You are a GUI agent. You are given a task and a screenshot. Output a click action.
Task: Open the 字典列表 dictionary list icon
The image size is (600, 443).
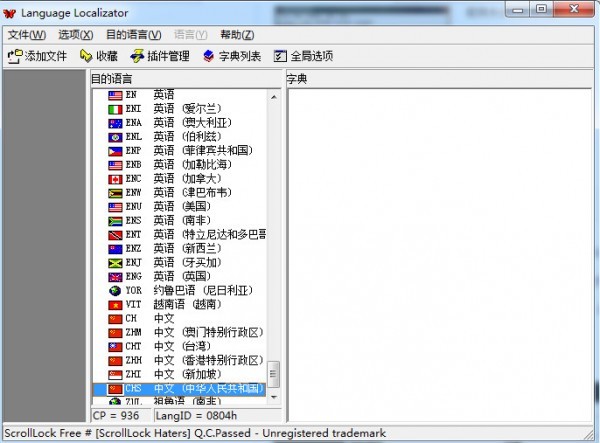point(209,56)
